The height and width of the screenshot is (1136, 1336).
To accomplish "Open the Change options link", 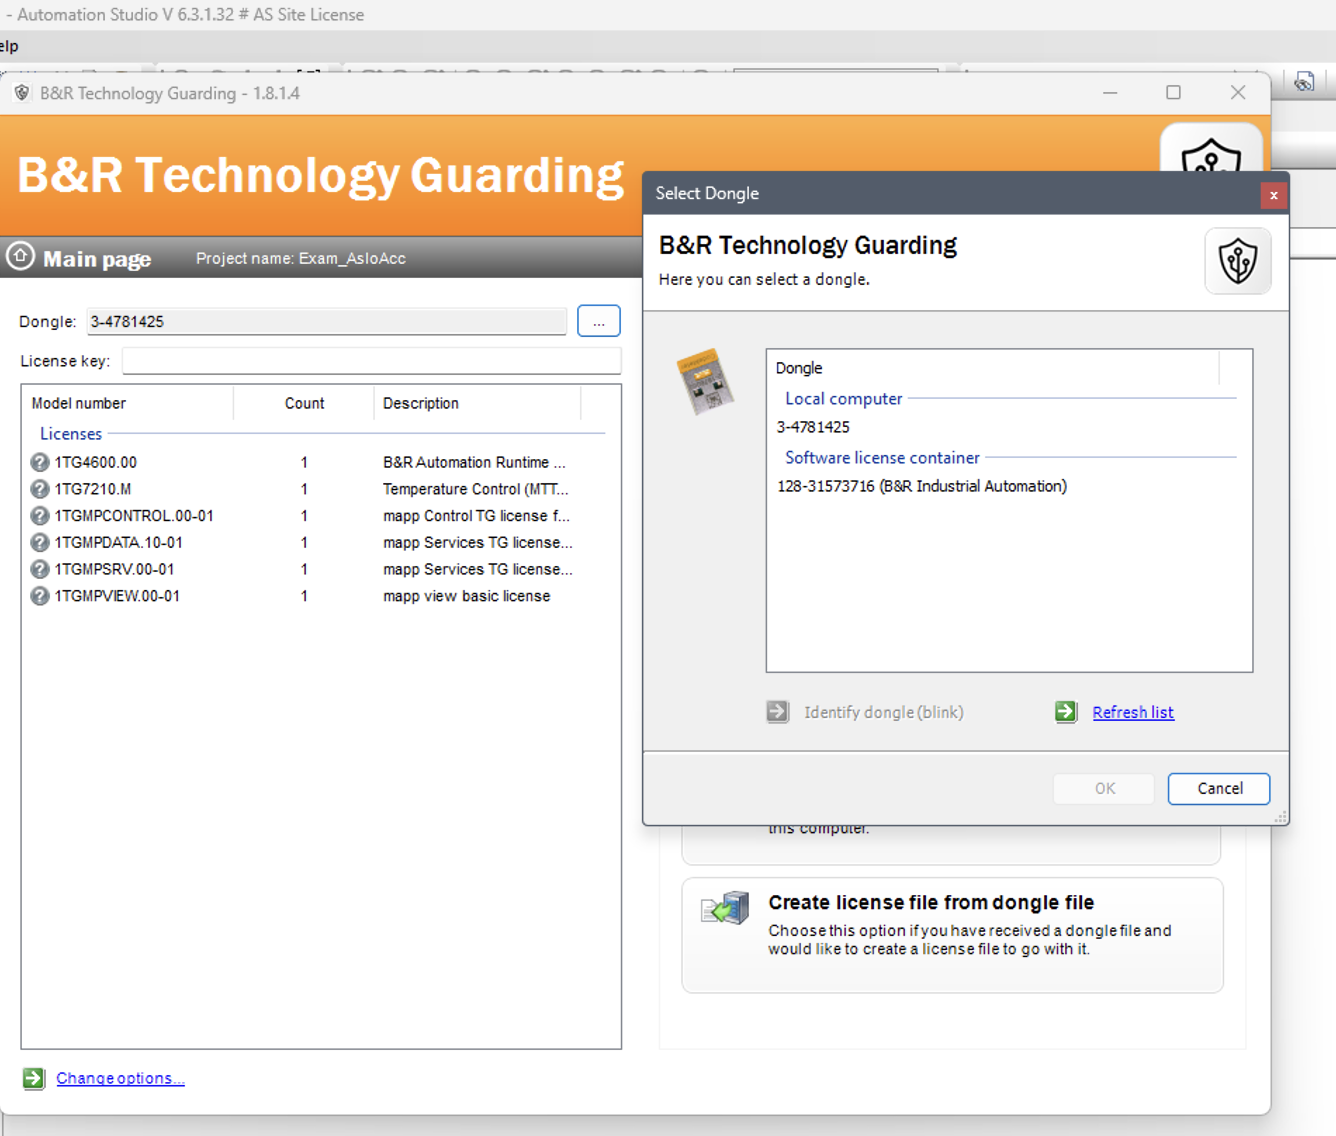I will (x=120, y=1078).
